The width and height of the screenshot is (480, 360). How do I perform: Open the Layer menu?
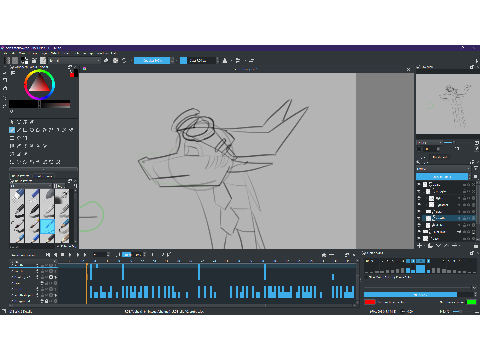coord(44,53)
